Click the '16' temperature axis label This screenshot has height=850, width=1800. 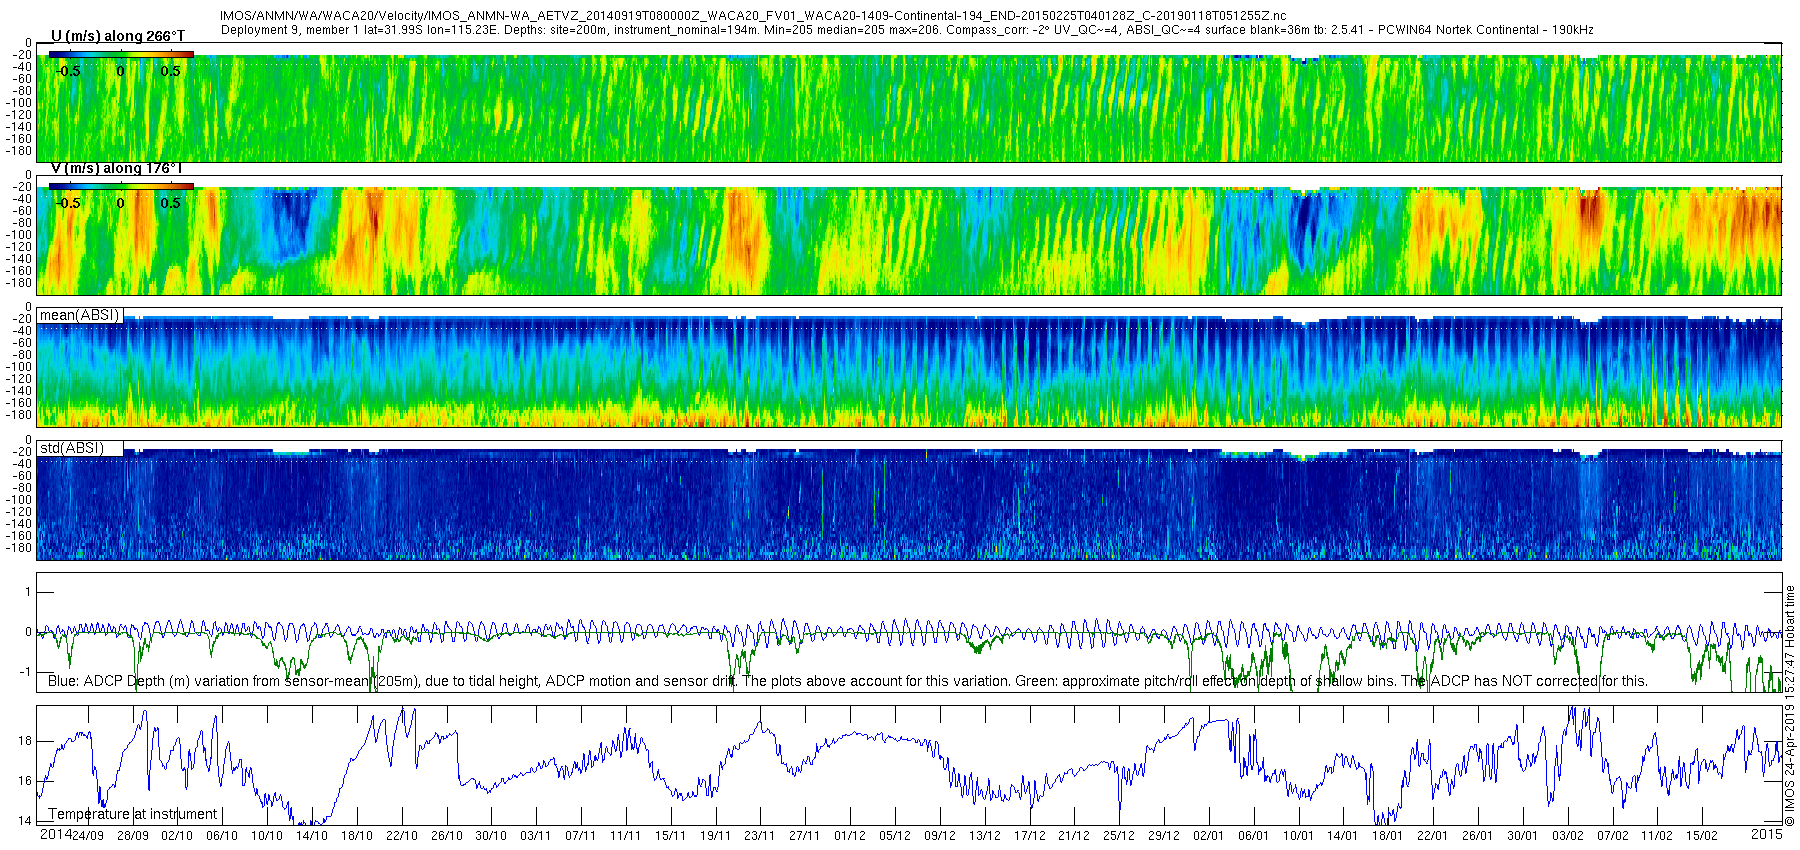25,781
